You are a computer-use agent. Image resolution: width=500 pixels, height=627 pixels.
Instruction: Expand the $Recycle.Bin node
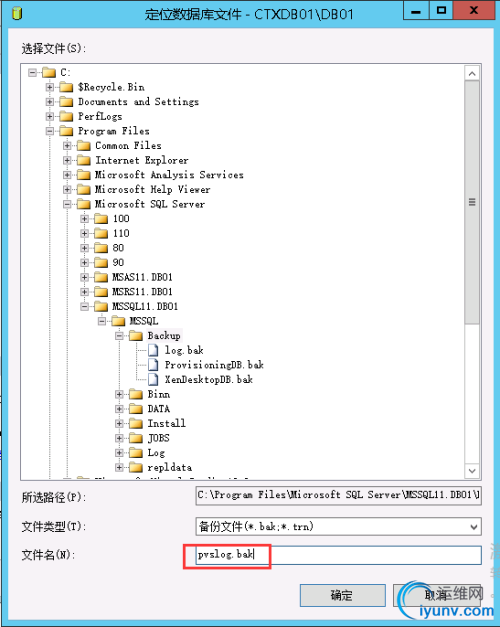[50, 87]
